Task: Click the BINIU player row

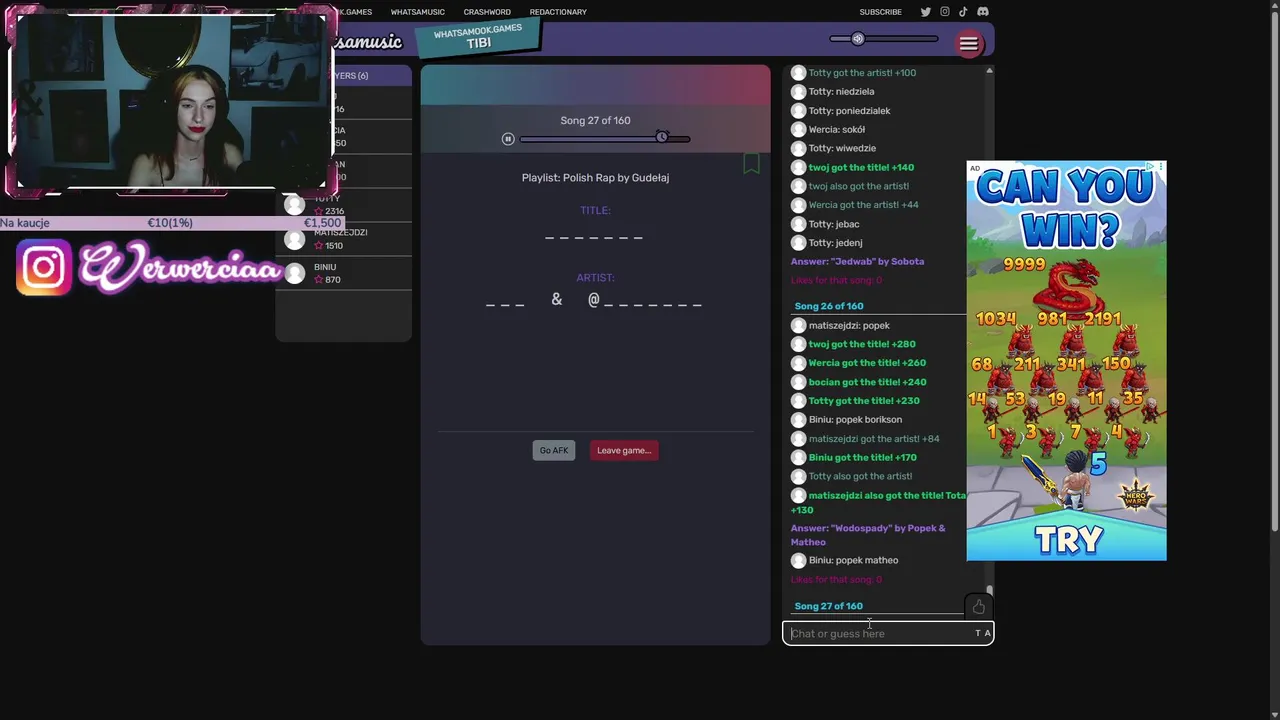Action: pos(344,273)
